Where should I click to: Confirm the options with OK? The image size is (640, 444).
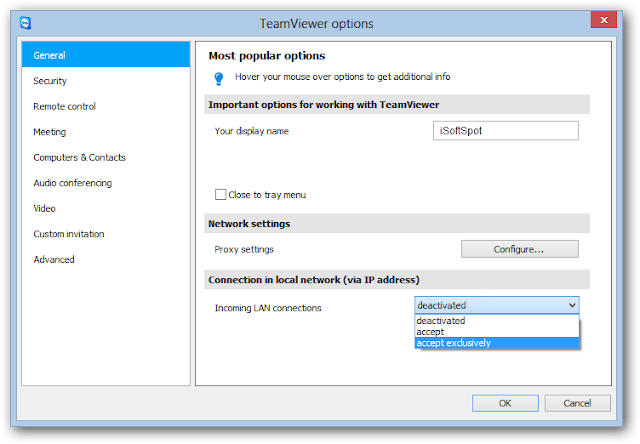(505, 403)
